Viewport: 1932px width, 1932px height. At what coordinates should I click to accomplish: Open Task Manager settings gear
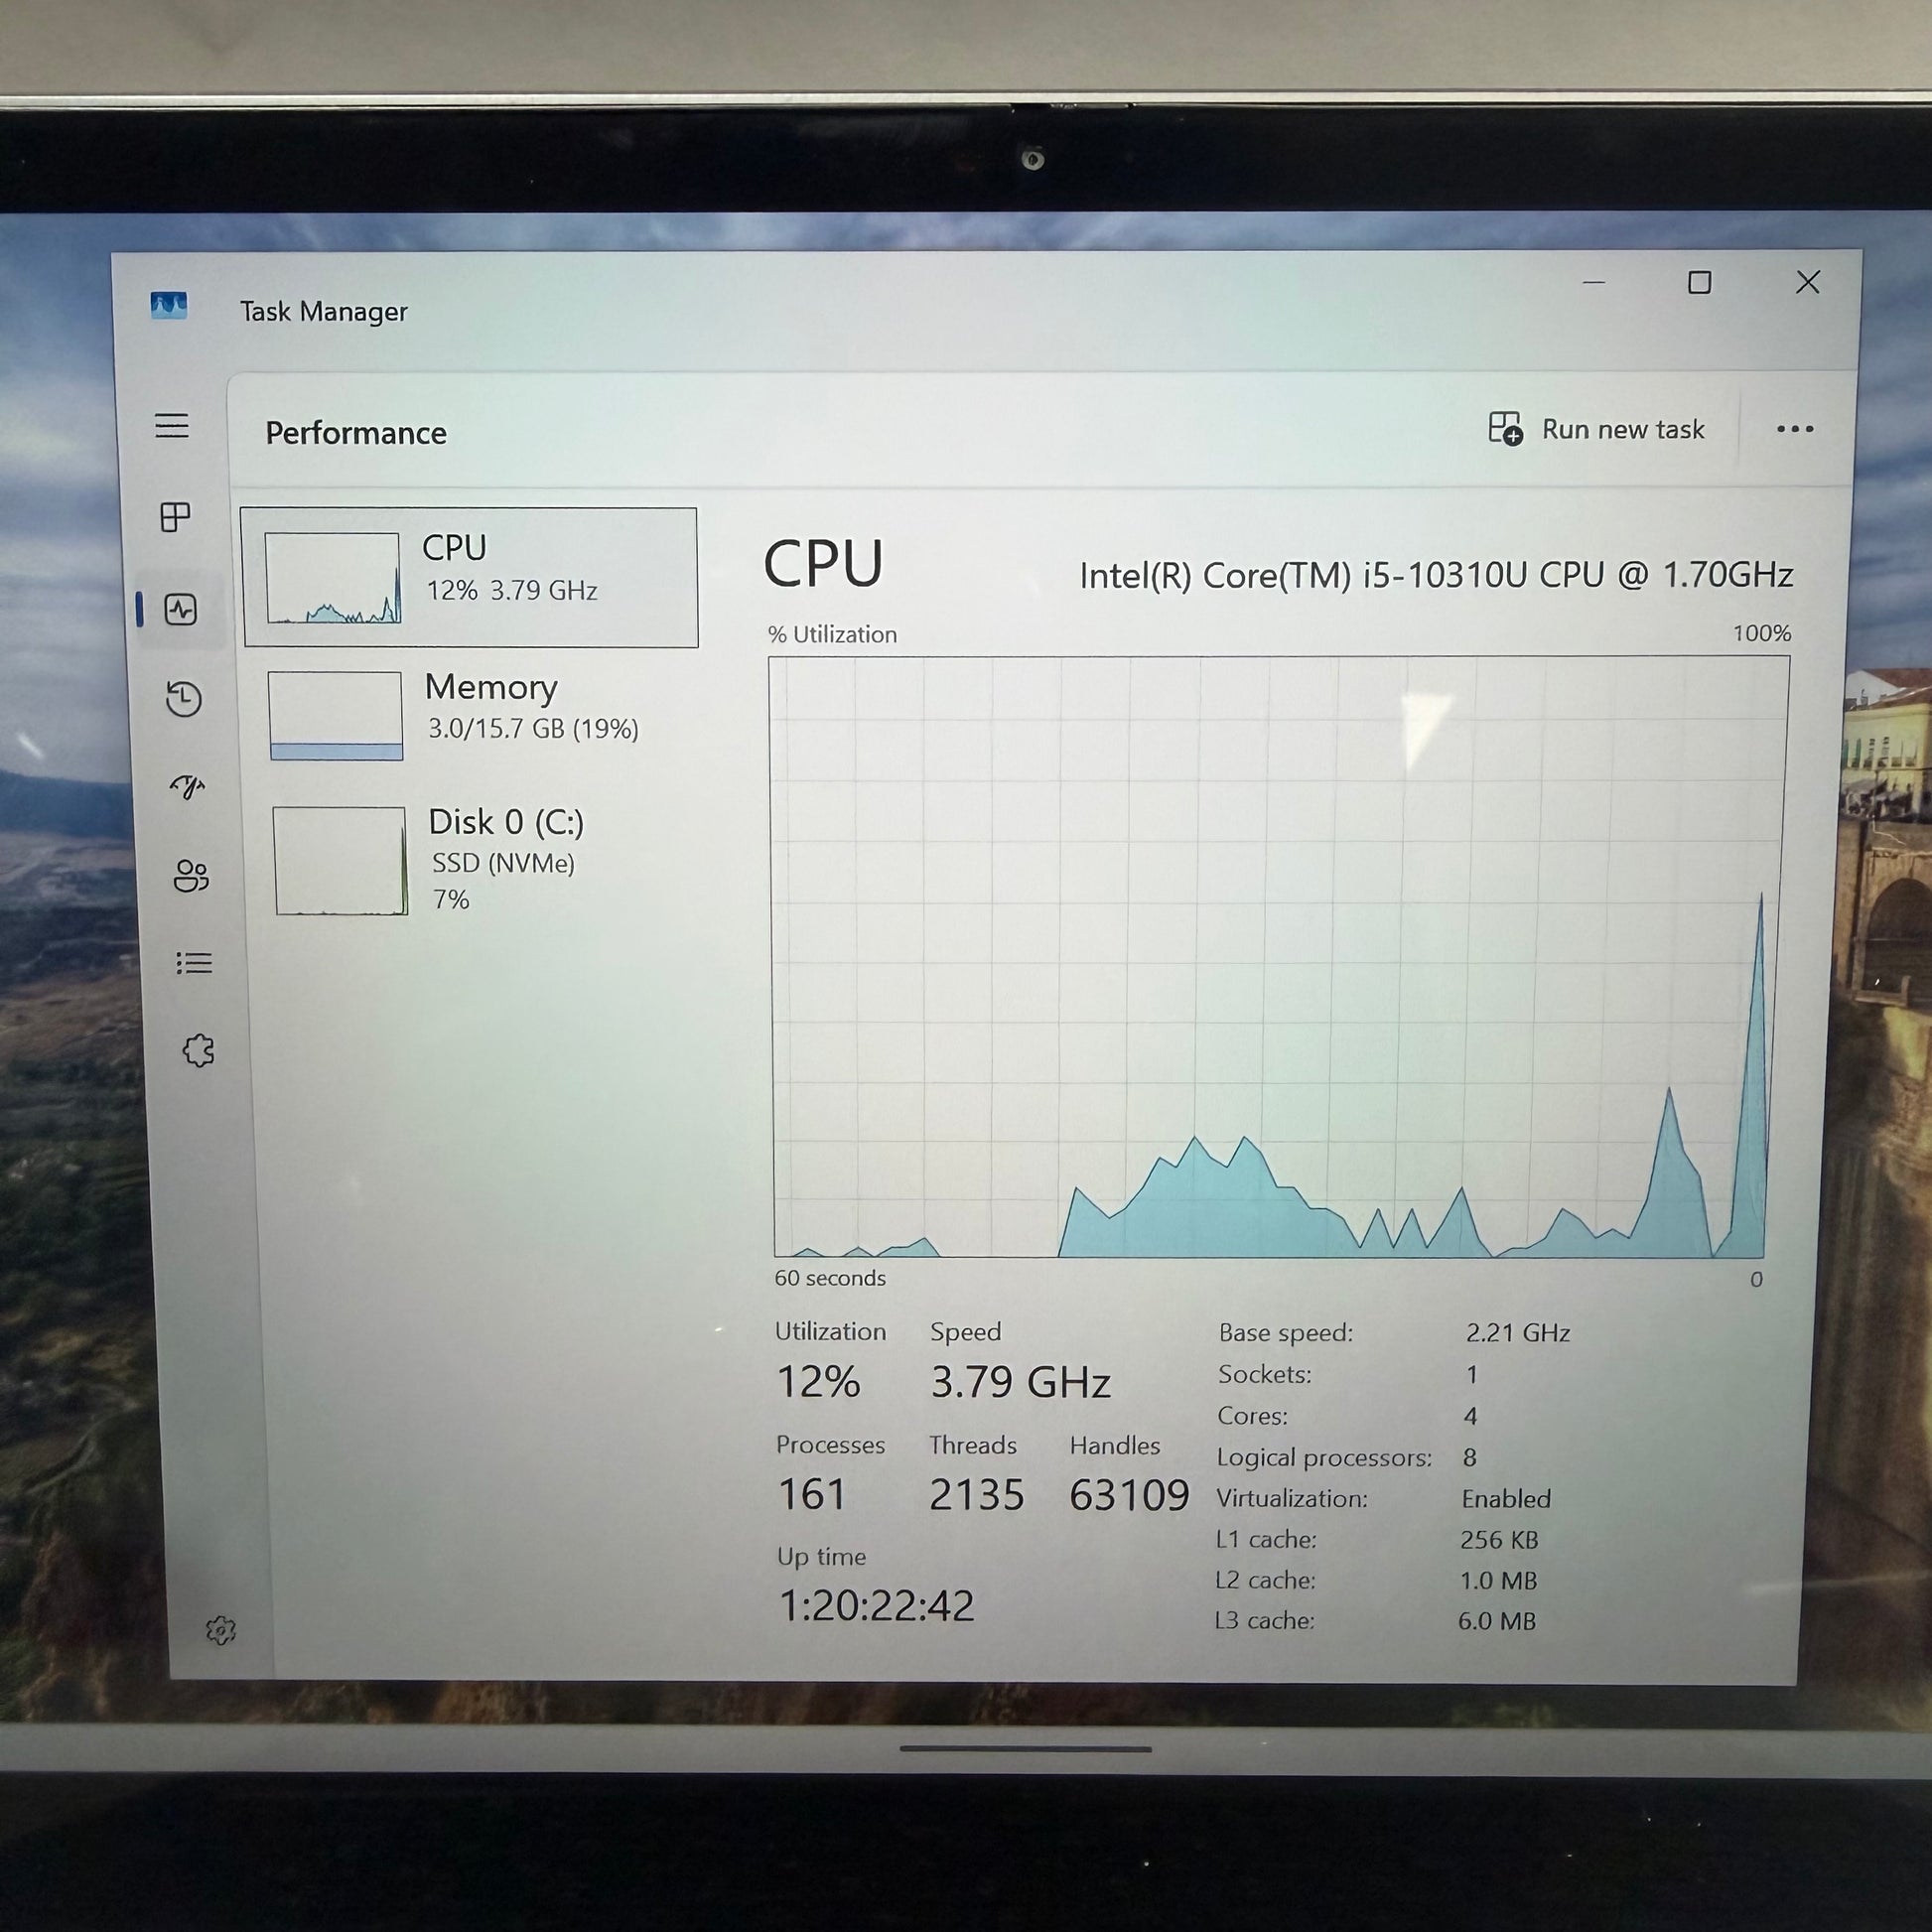coord(220,1631)
